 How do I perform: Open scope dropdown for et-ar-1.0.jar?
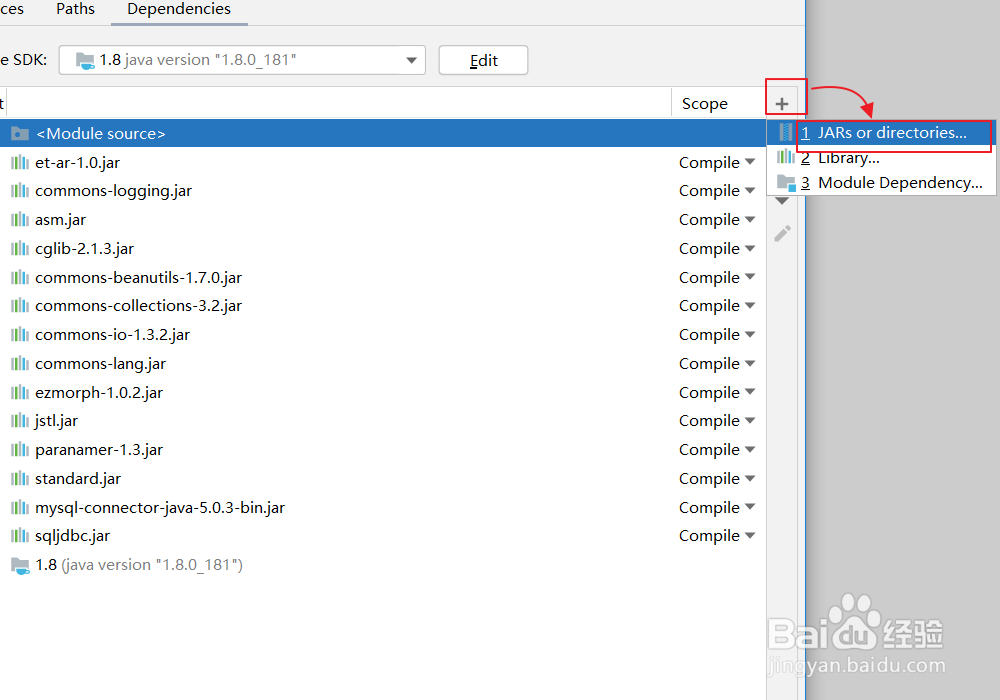tap(750, 162)
